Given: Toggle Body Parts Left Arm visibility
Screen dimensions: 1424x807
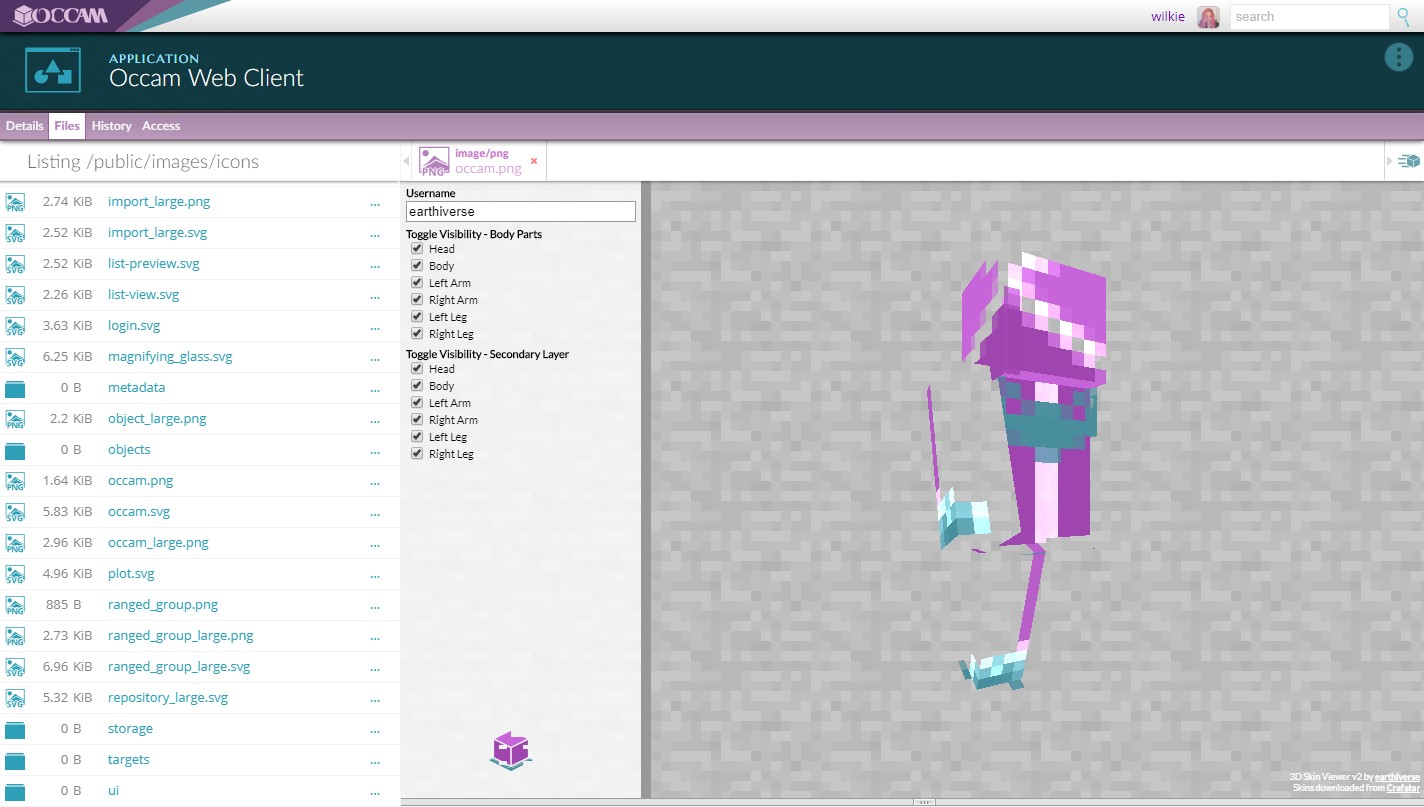Looking at the screenshot, I should tap(417, 282).
